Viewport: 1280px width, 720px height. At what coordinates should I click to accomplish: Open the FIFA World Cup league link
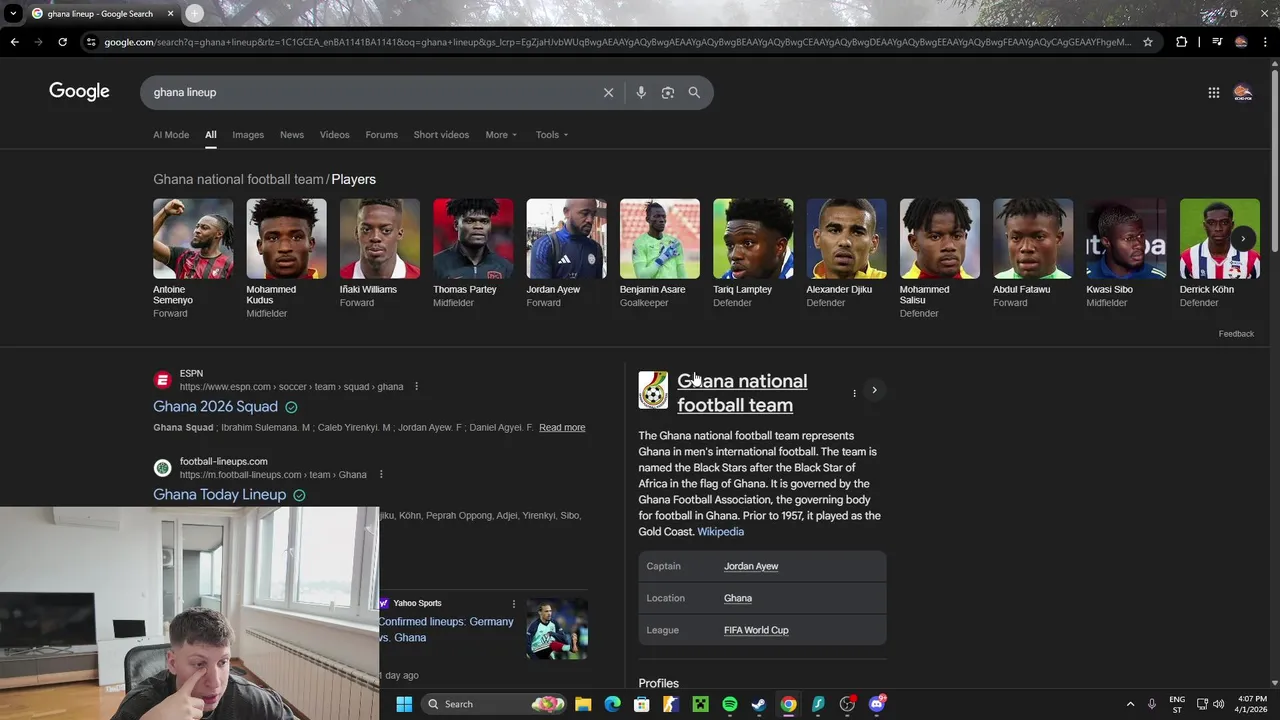tap(756, 630)
